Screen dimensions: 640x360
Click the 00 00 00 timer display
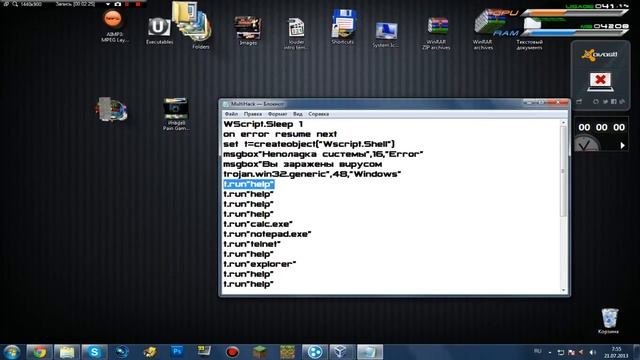[601, 127]
